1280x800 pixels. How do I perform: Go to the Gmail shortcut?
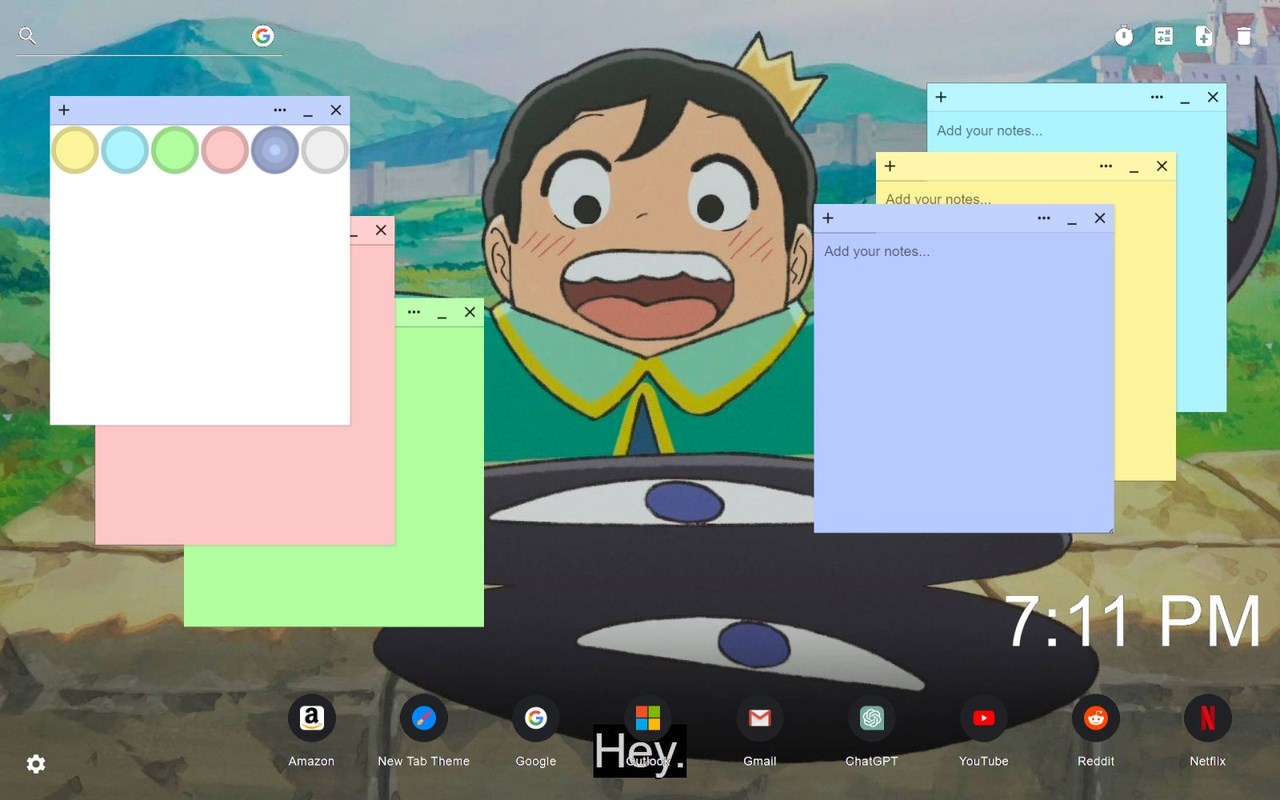(760, 718)
